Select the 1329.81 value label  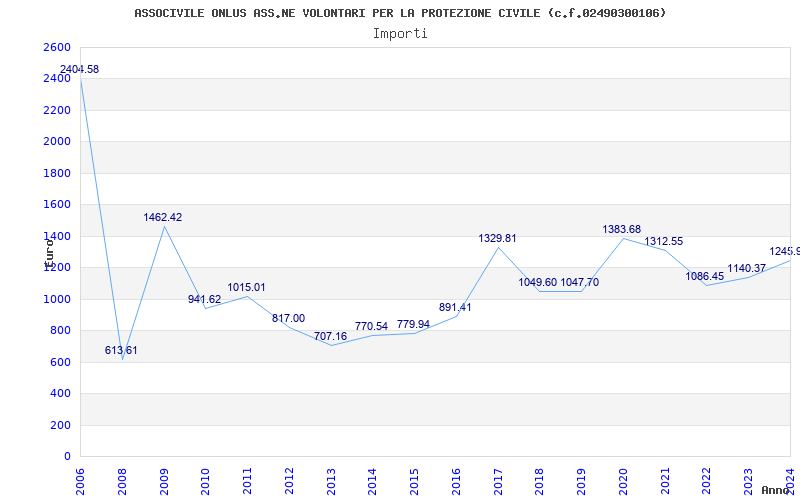(497, 238)
